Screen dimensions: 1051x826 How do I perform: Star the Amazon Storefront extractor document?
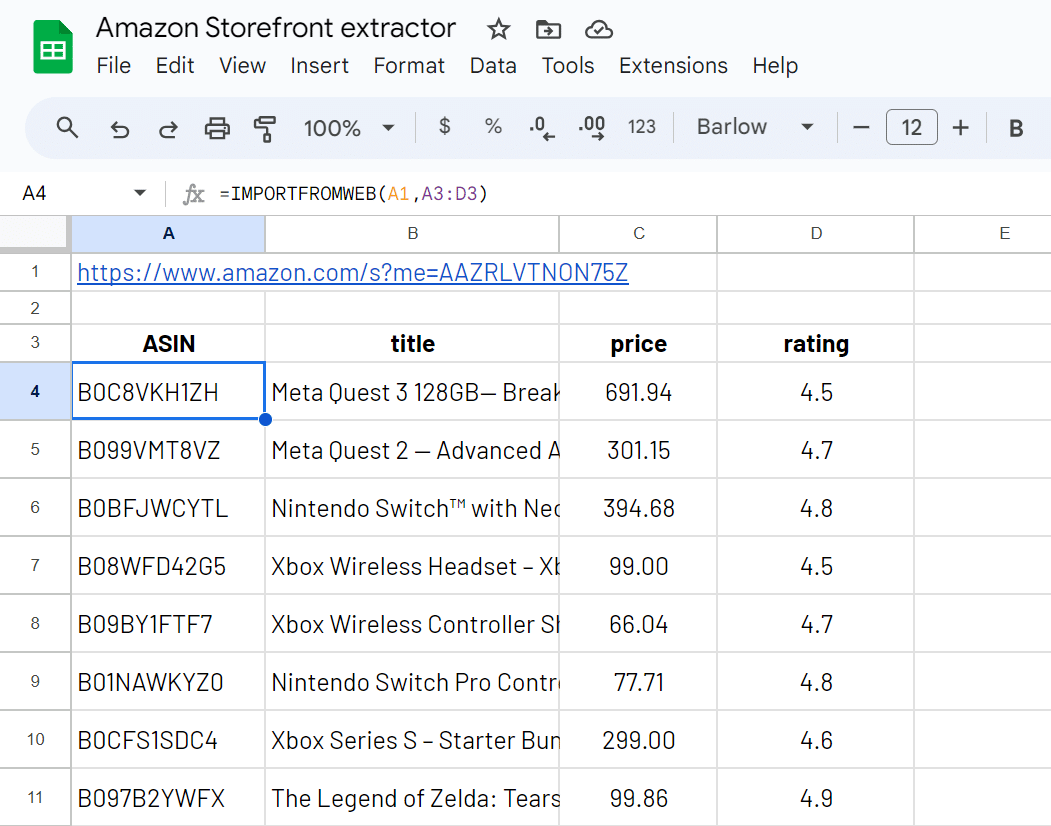(498, 29)
